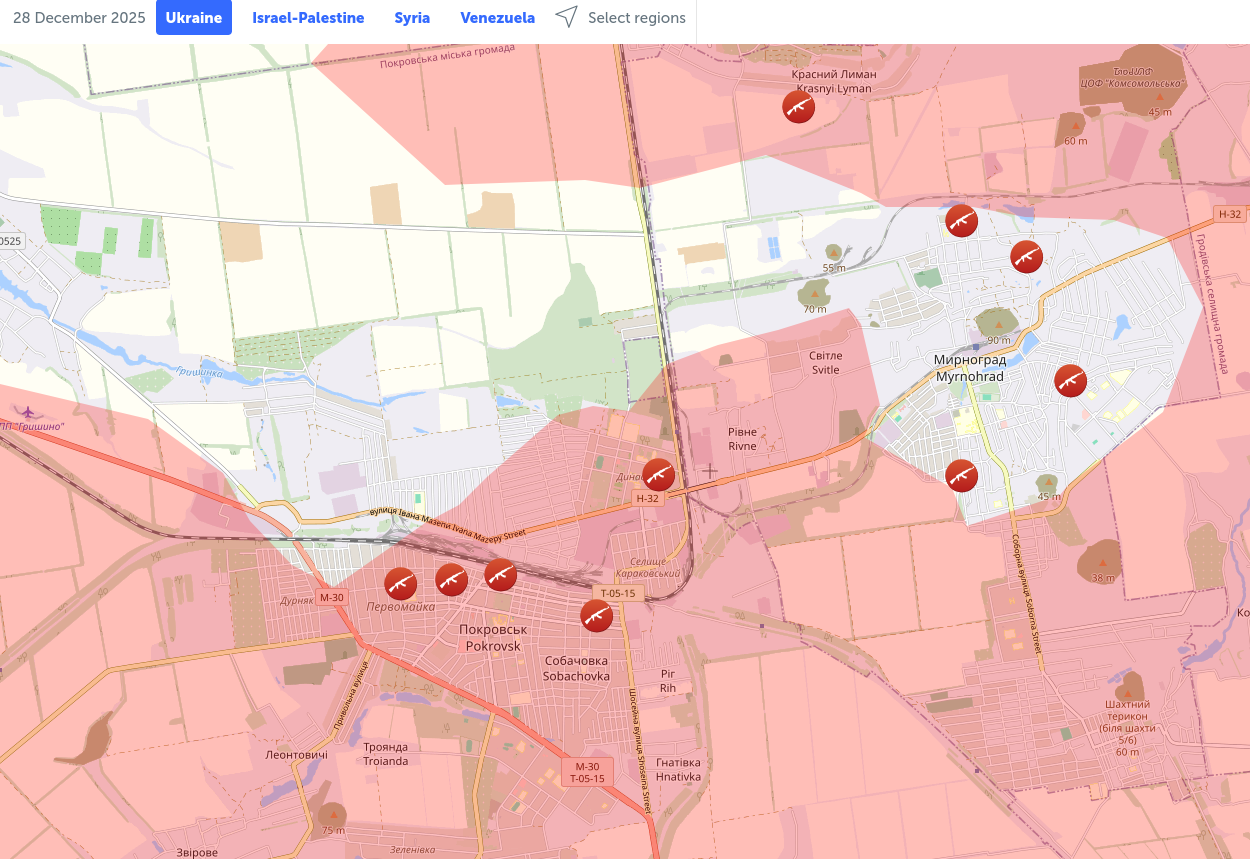Click the cross symbol near Rivne
Screen dimensions: 1250x859
[x=709, y=470]
